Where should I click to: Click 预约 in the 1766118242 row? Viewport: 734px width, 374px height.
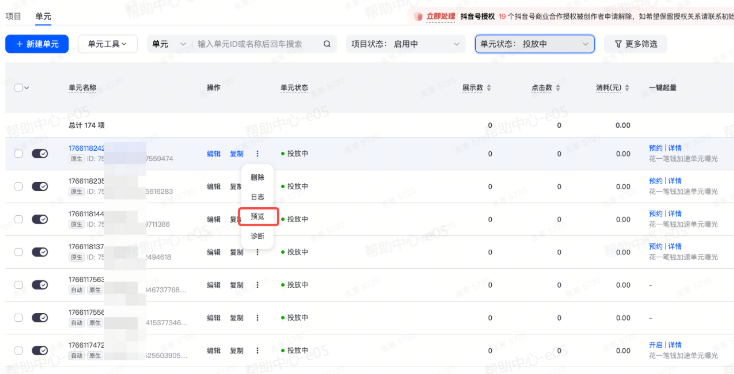click(x=655, y=148)
